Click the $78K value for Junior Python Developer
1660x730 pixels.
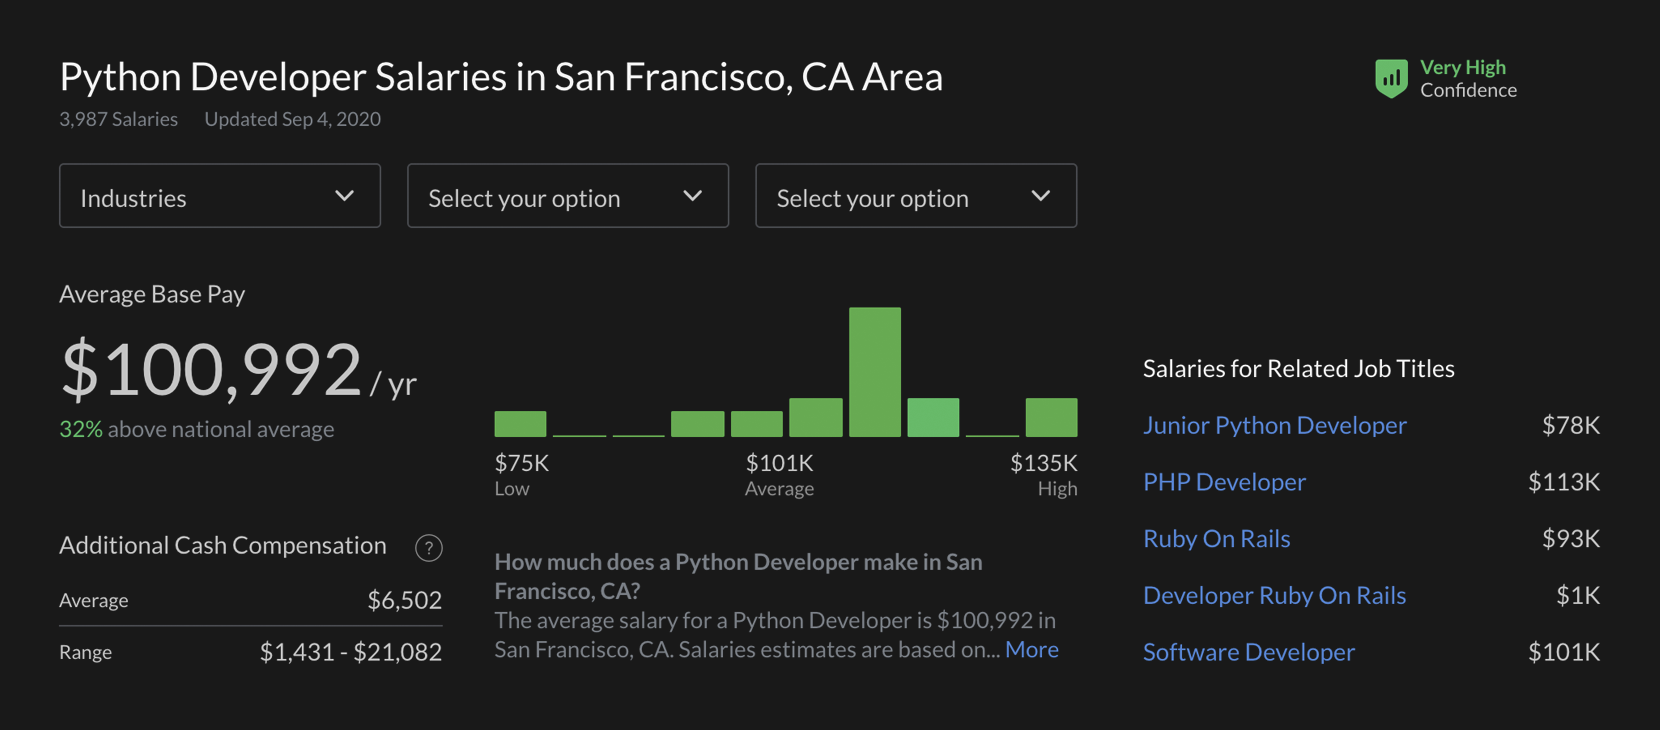(1571, 425)
